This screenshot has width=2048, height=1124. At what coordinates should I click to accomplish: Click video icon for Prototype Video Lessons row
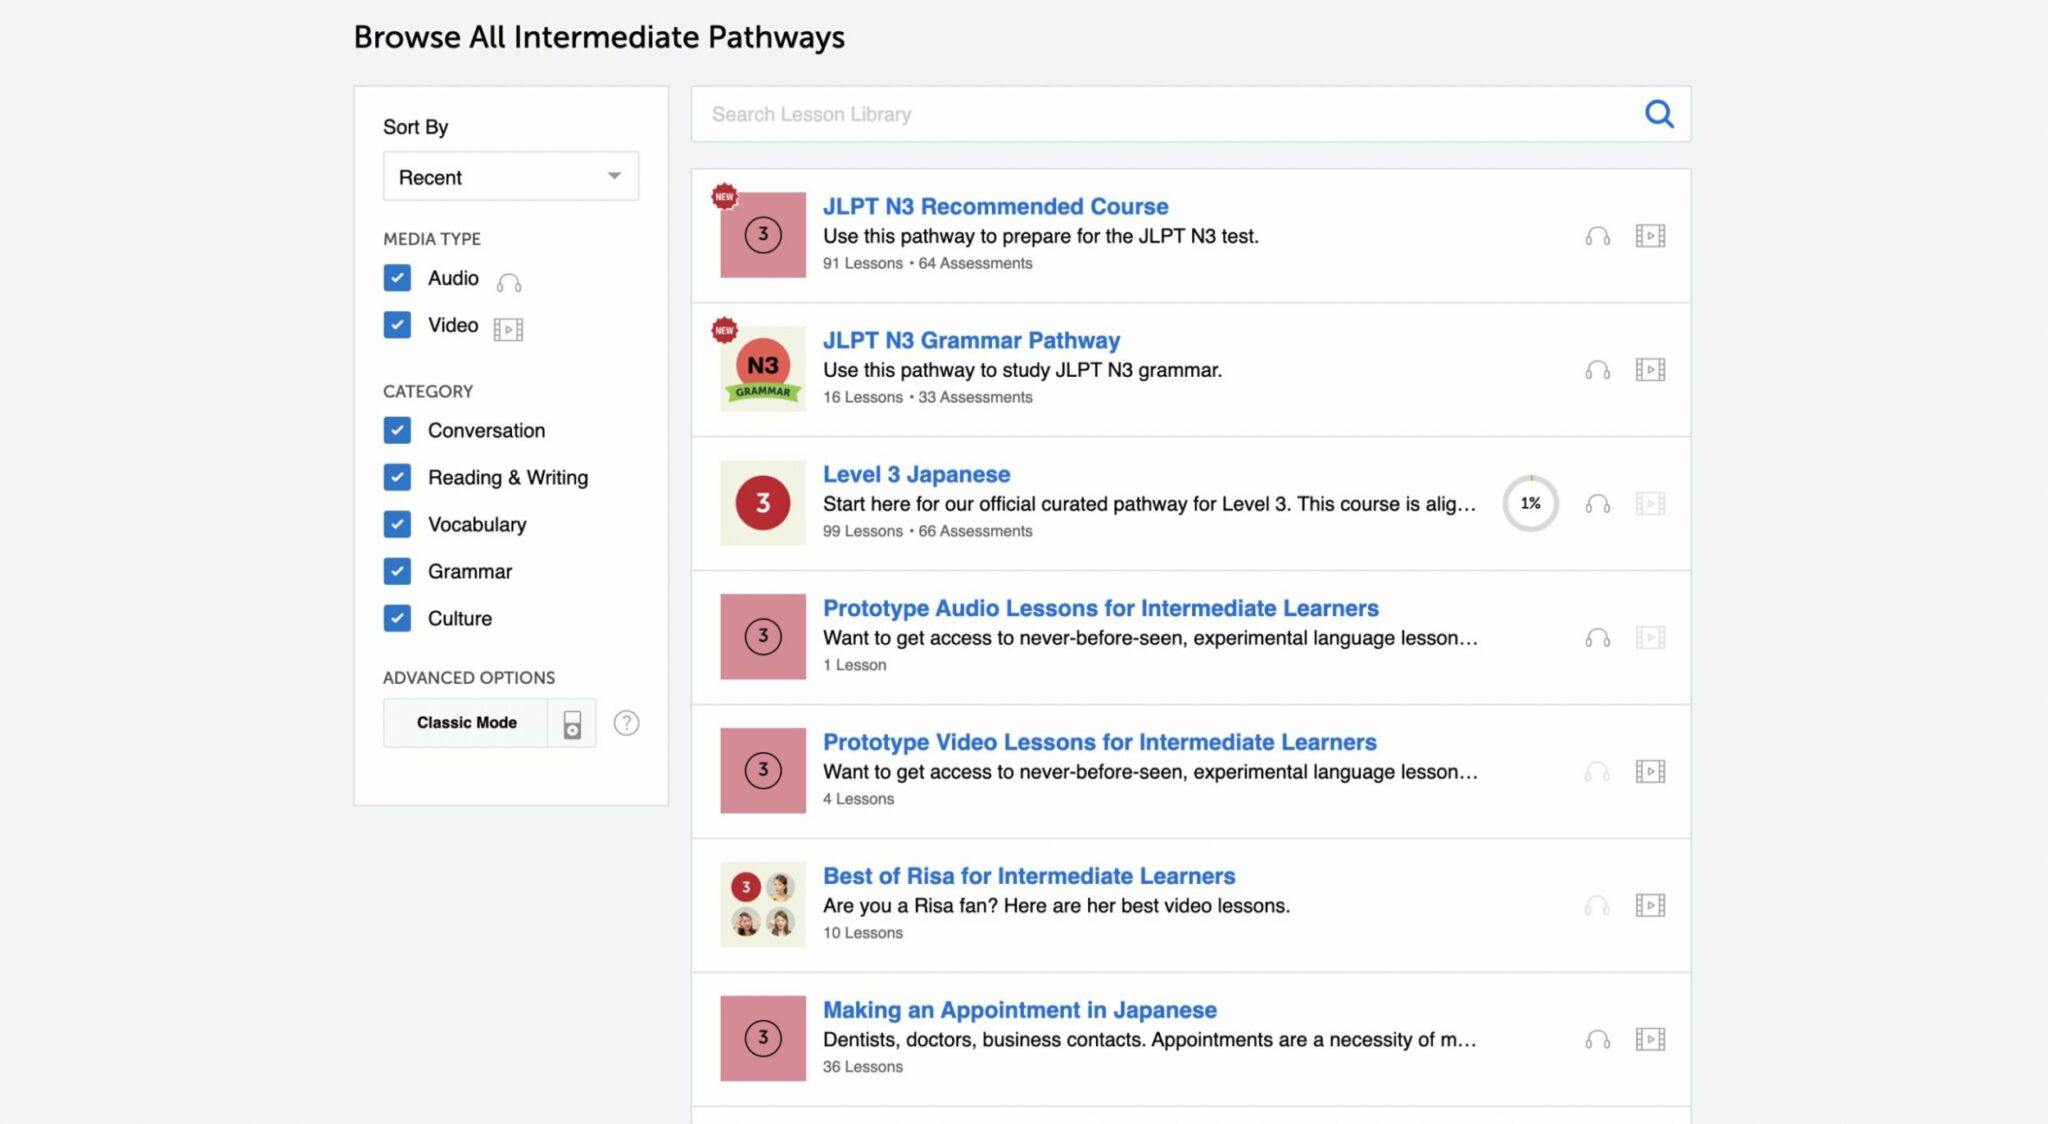1650,772
